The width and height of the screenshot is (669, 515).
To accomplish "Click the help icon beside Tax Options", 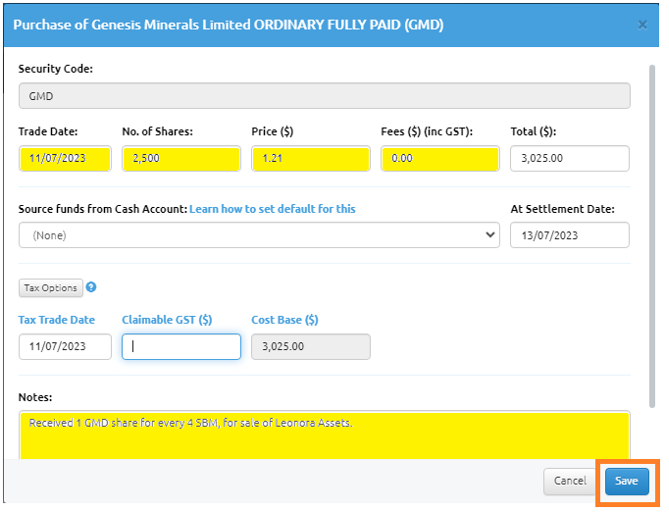I will point(91,287).
